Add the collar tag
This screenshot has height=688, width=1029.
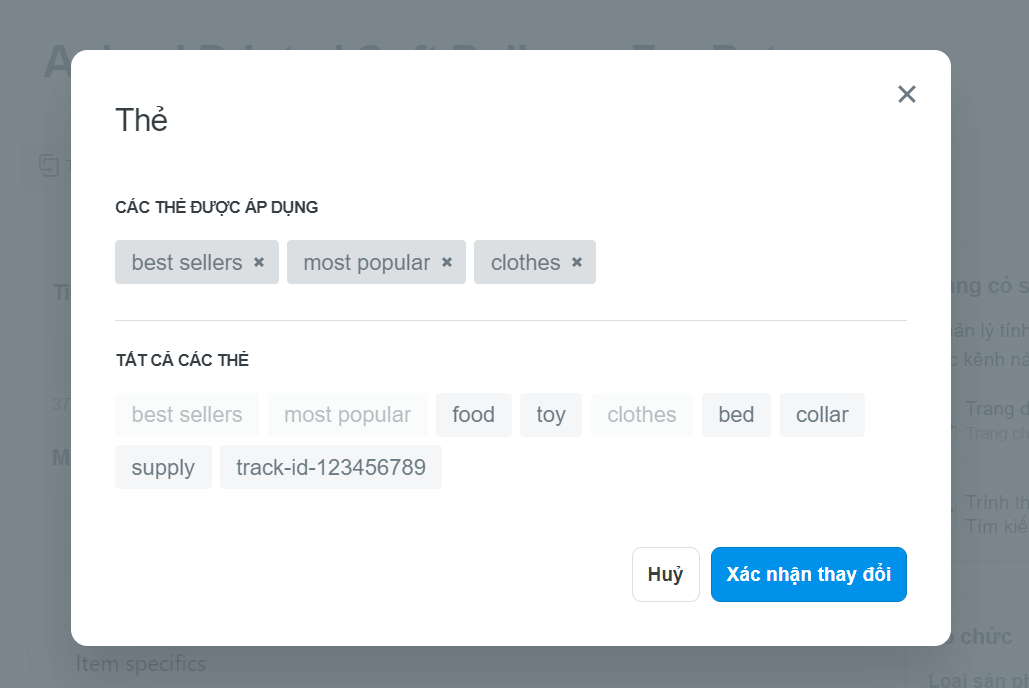pyautogui.click(x=822, y=415)
